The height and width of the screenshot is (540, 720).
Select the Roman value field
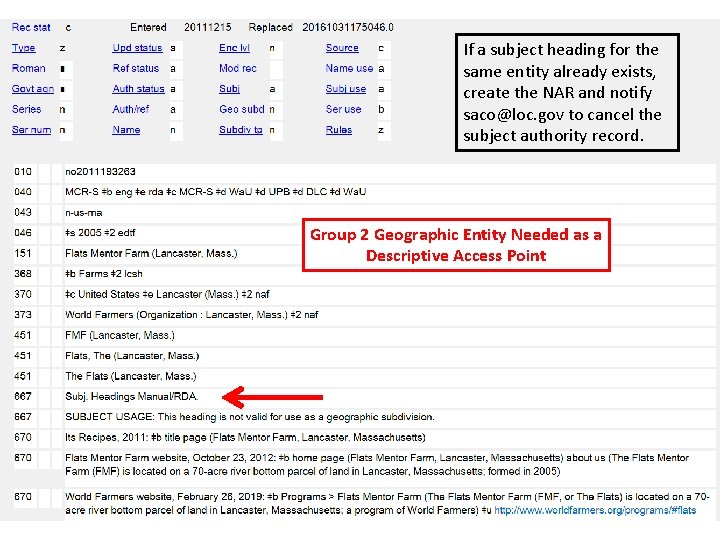(x=66, y=69)
